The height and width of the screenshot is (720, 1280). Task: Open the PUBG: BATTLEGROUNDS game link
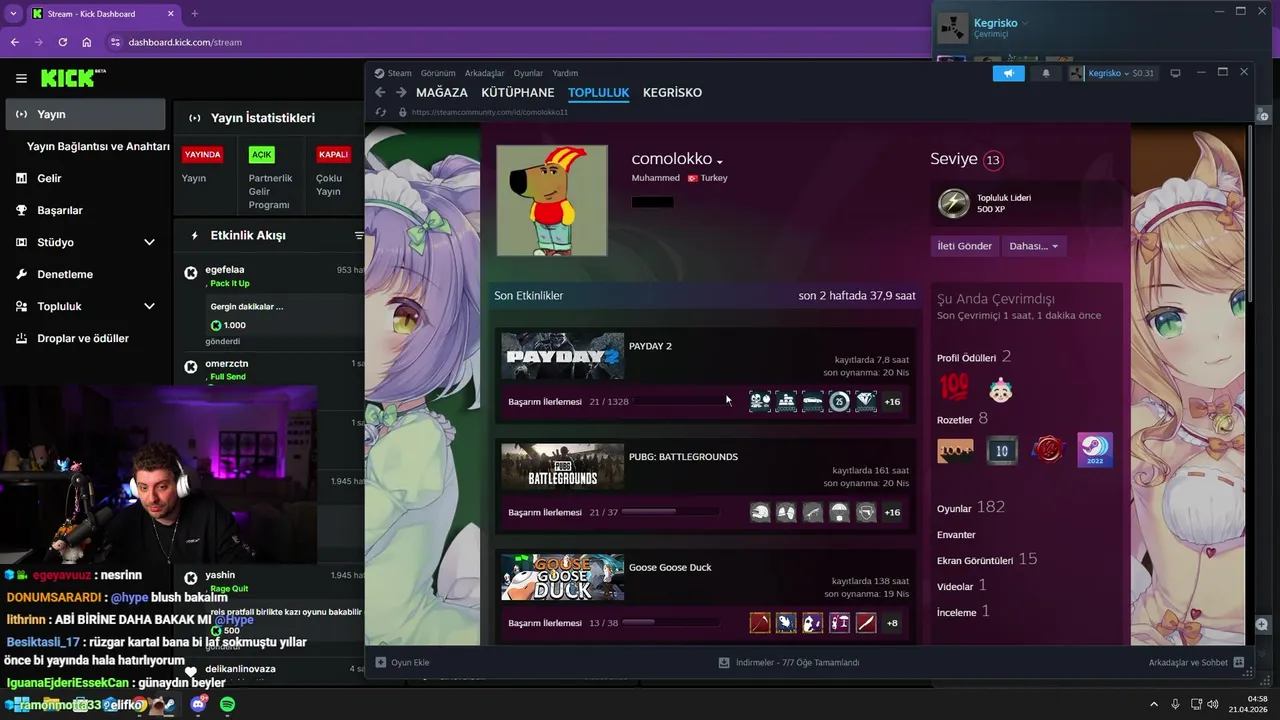point(683,457)
